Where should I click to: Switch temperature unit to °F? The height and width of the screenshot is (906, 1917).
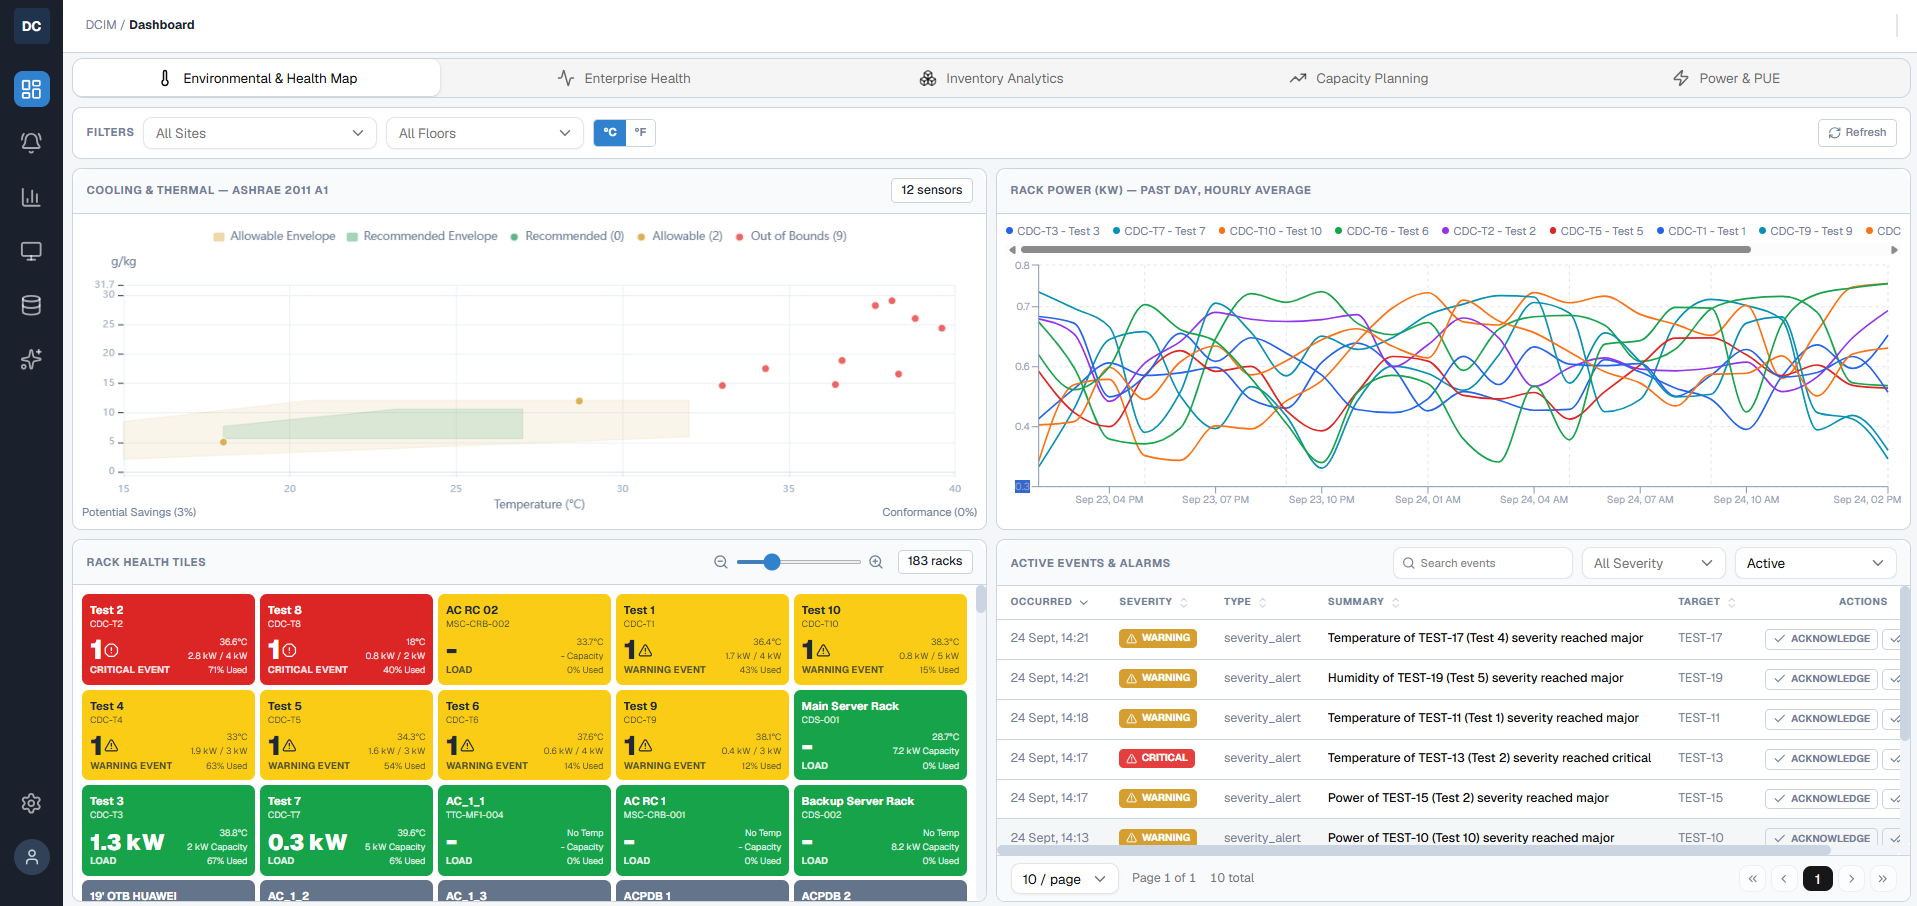[x=641, y=133]
